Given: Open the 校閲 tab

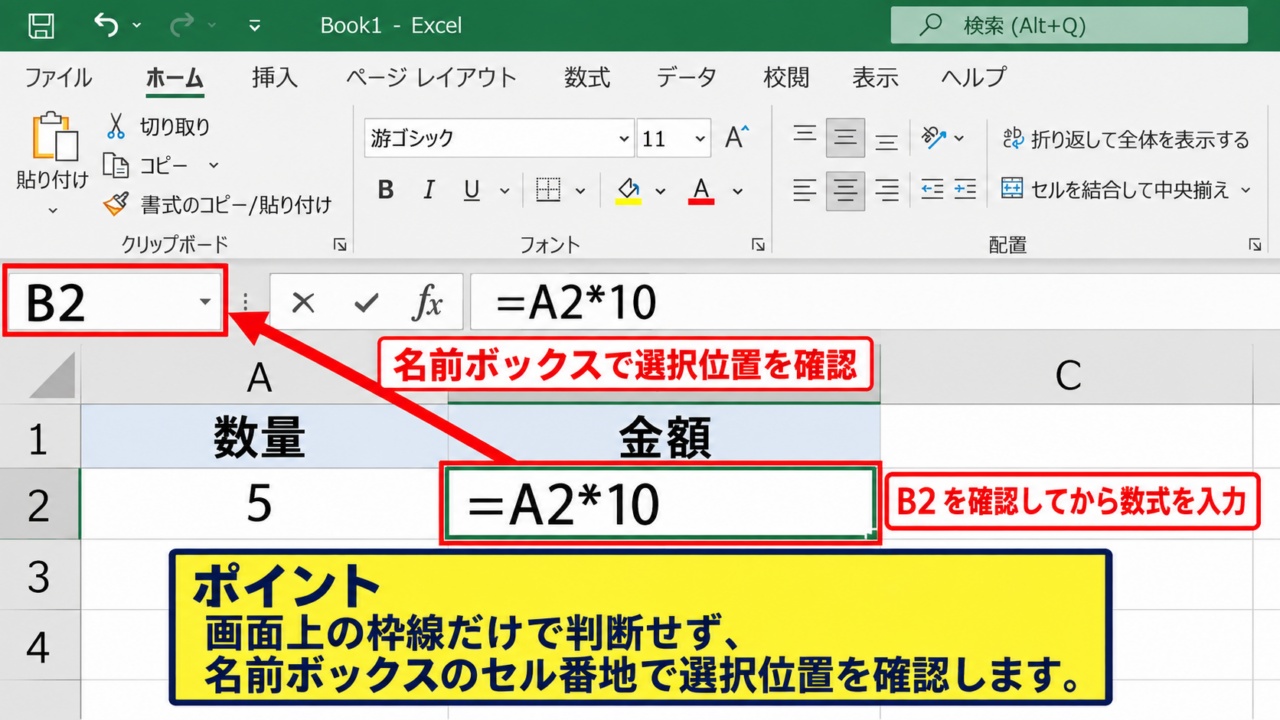Looking at the screenshot, I should [x=786, y=77].
